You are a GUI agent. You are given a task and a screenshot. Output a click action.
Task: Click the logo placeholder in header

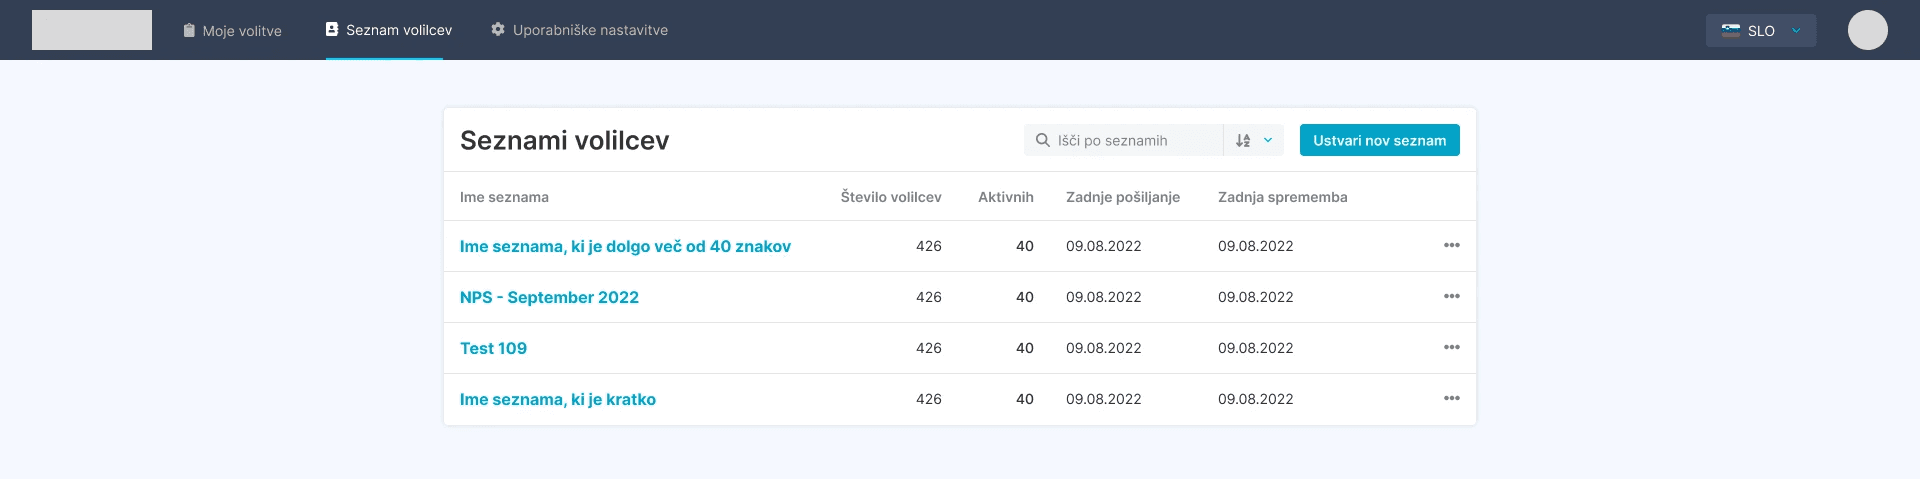tap(92, 30)
